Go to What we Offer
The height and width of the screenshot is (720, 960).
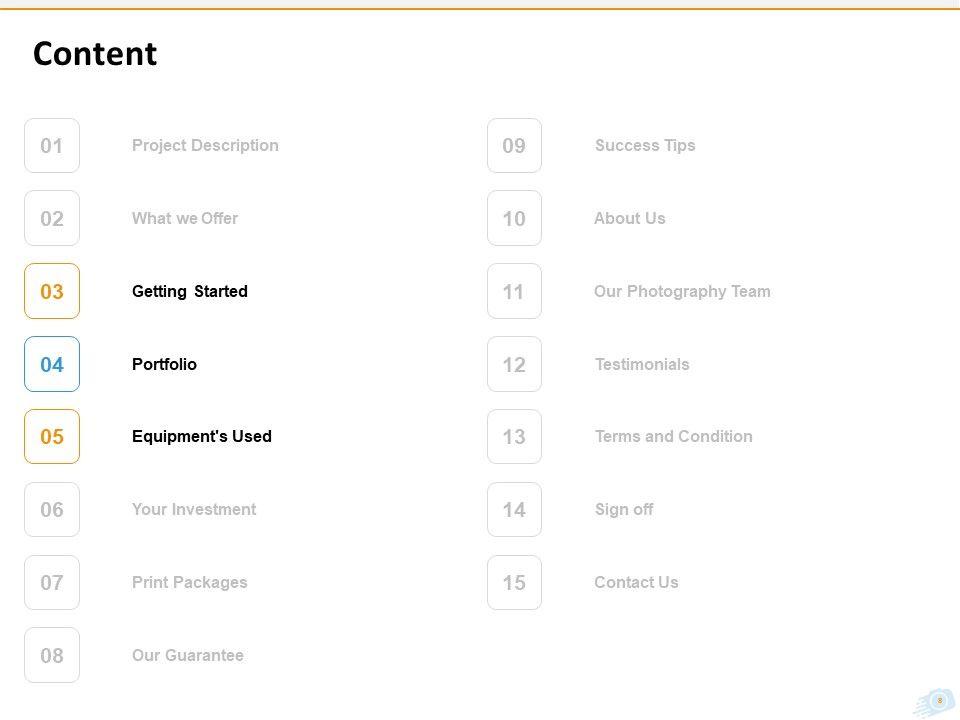pos(185,218)
